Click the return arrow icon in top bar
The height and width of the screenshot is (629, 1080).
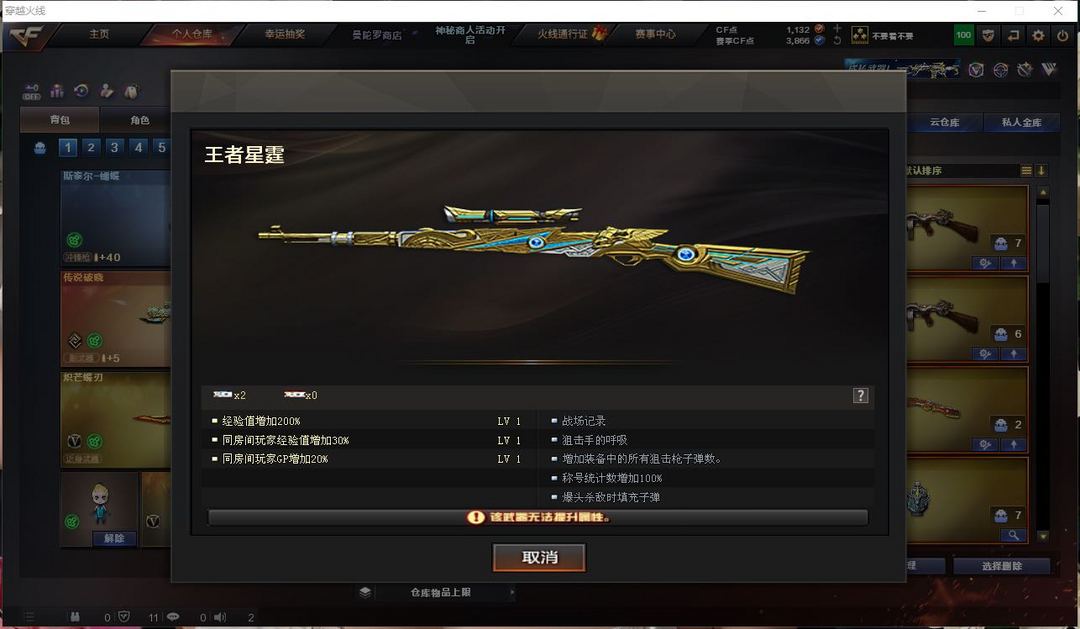tap(1013, 35)
